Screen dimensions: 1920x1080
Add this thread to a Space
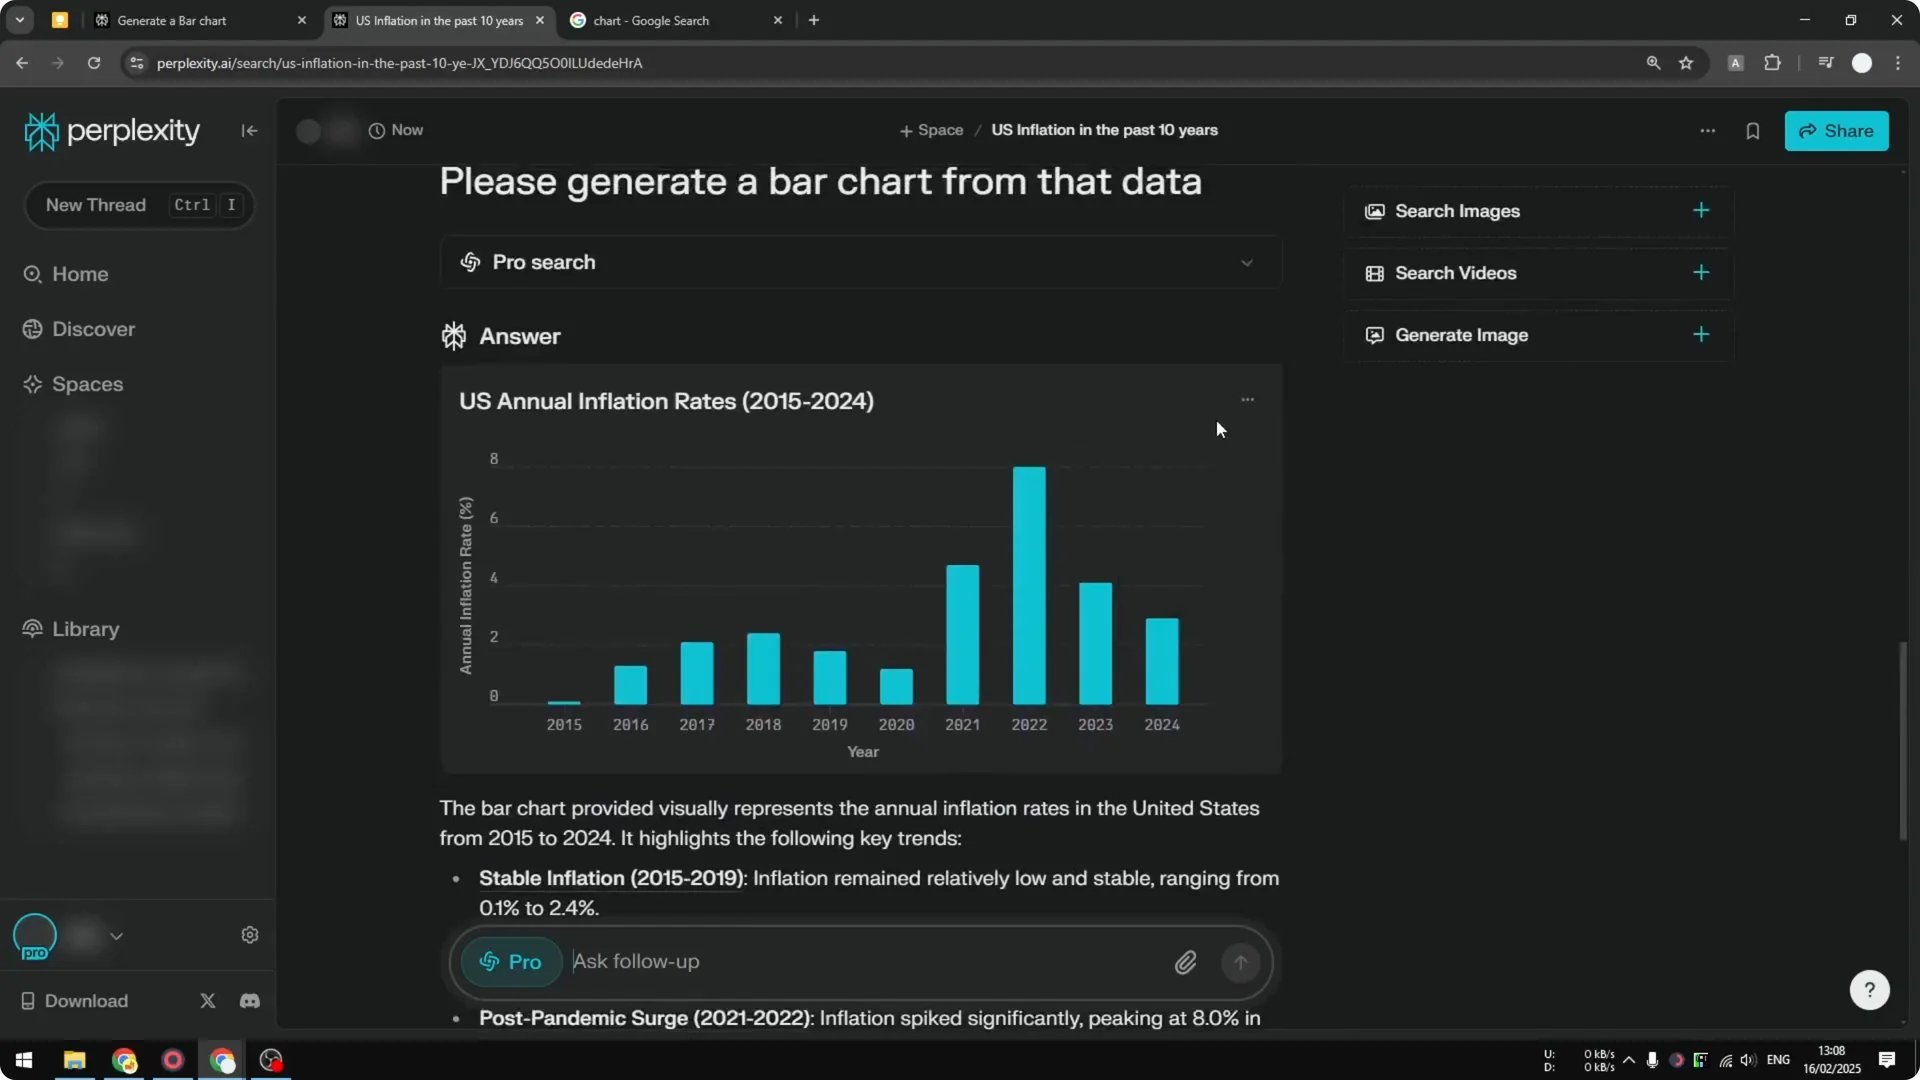[931, 130]
